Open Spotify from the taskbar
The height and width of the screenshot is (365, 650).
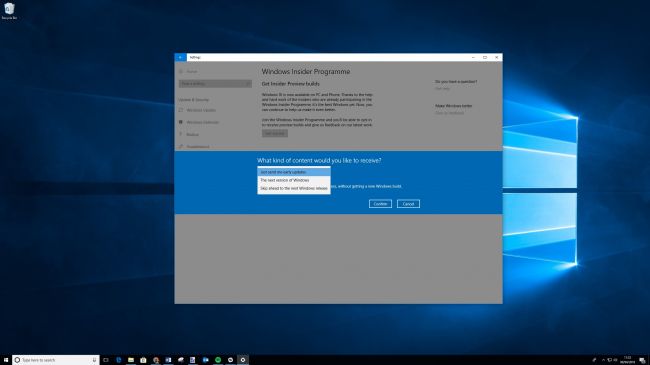pyautogui.click(x=218, y=360)
